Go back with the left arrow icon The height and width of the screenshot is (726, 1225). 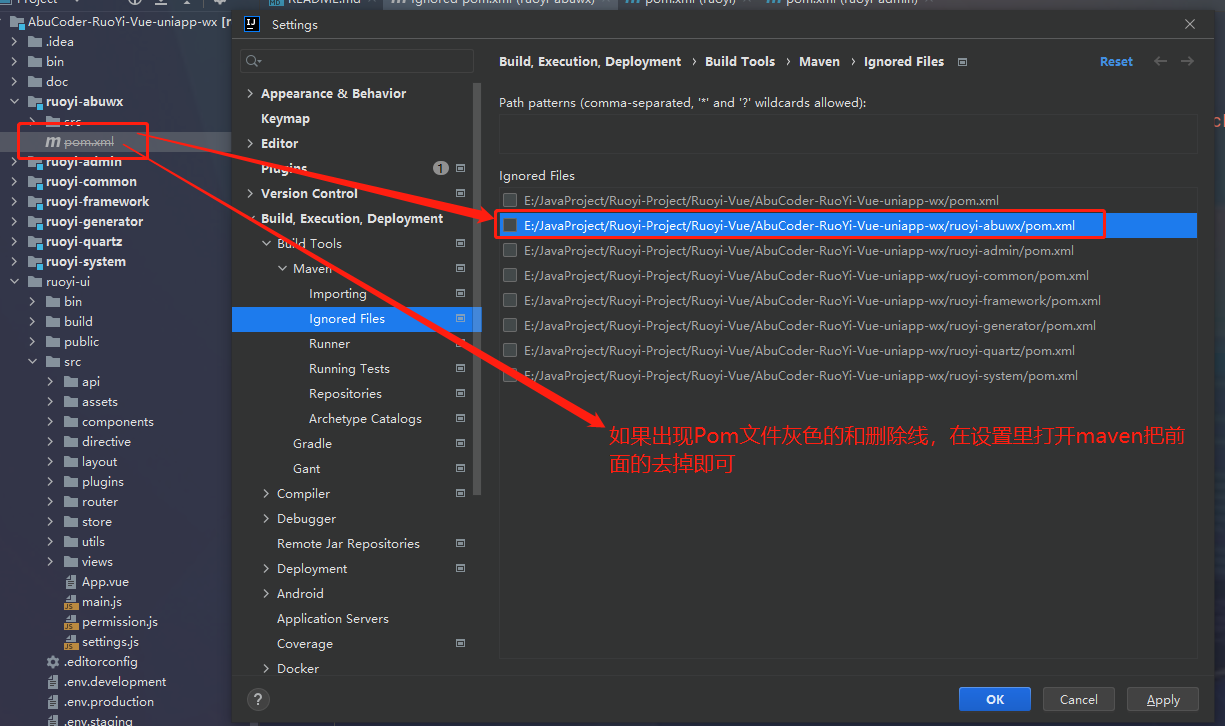(x=1160, y=62)
